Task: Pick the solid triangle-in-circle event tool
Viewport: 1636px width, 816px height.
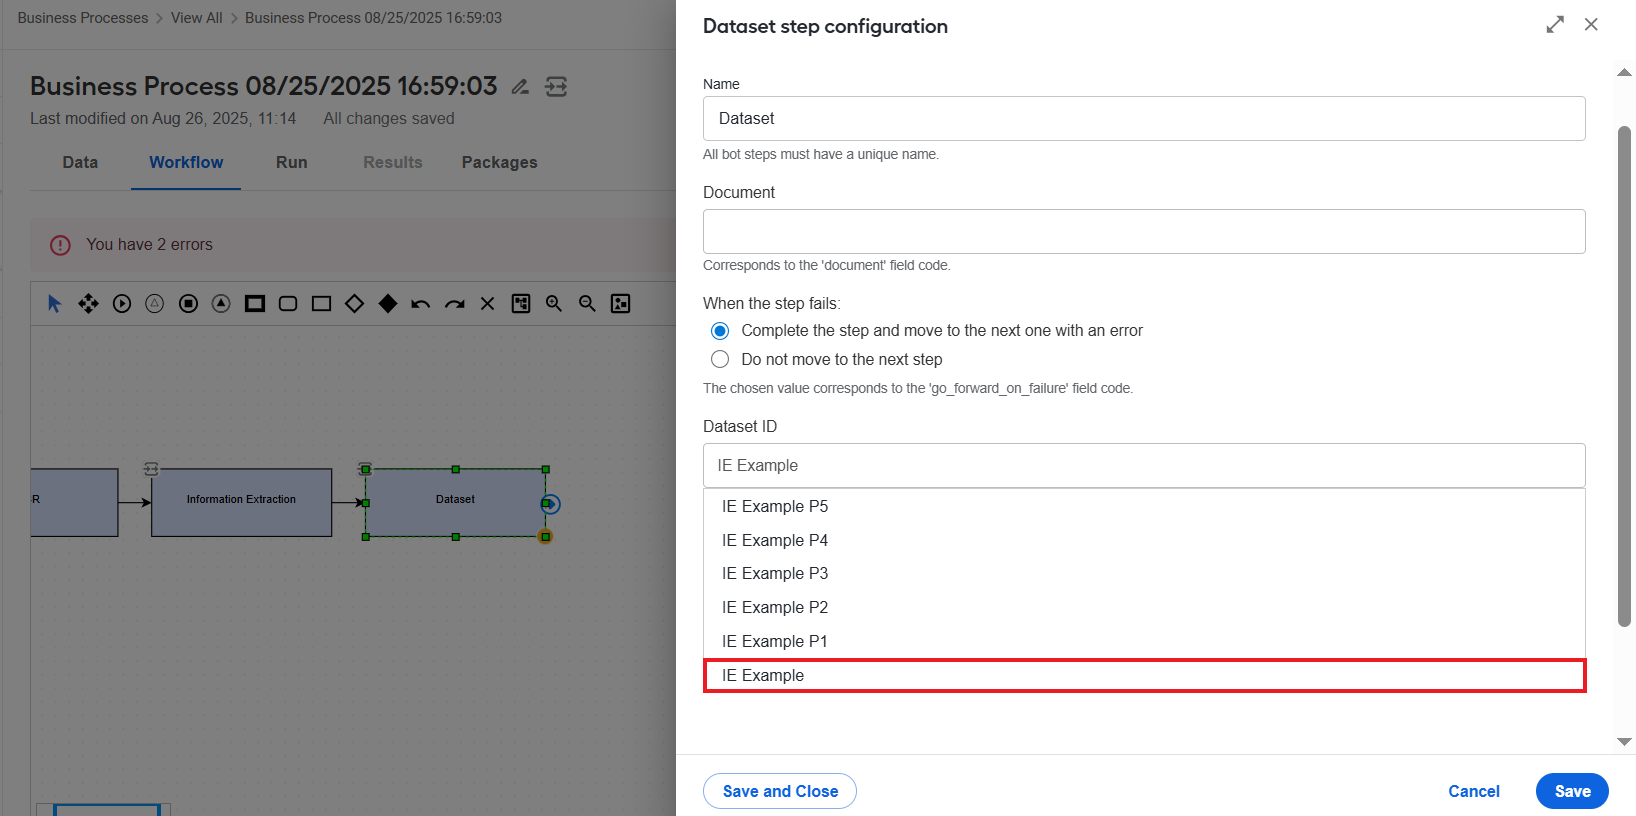Action: (x=221, y=304)
